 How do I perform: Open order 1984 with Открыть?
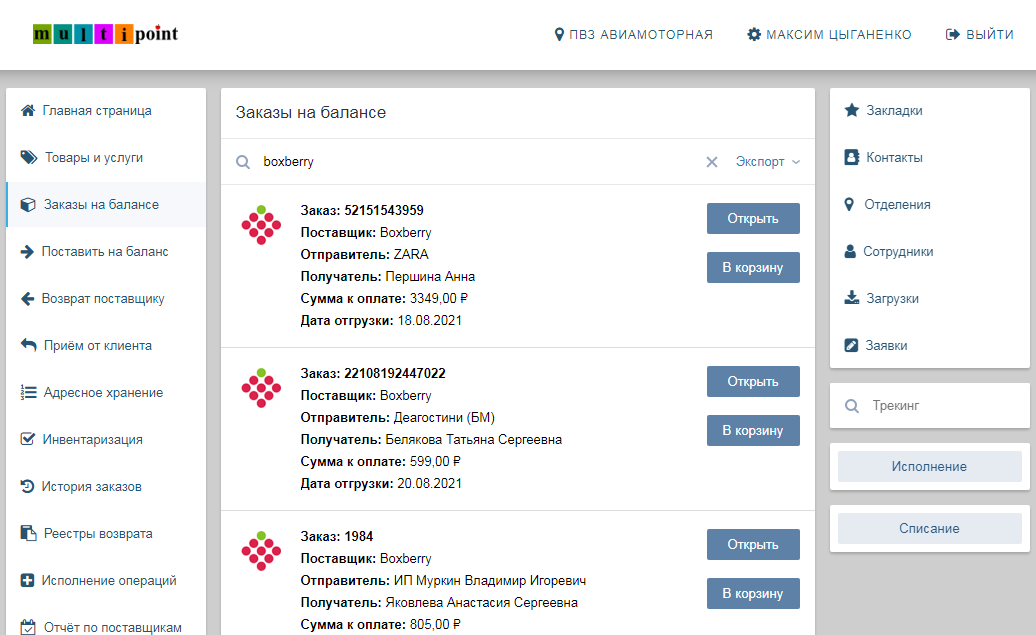click(x=753, y=545)
